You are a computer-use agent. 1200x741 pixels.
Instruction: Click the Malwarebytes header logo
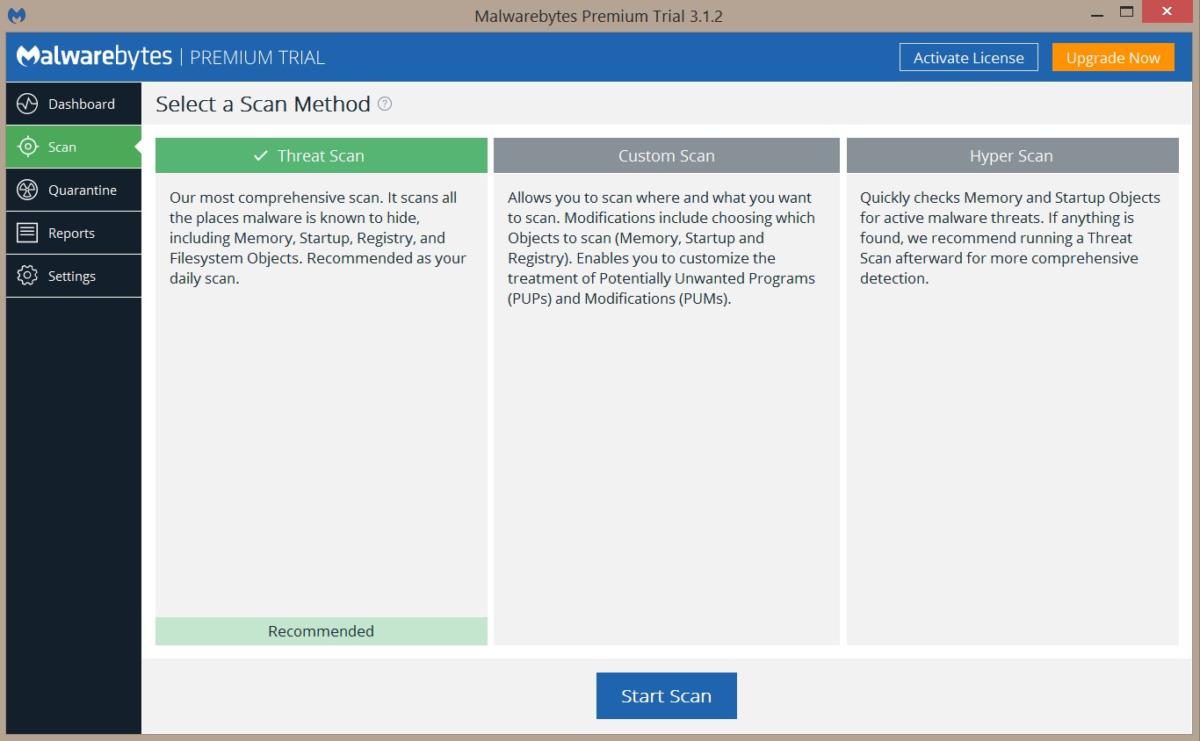pos(95,57)
